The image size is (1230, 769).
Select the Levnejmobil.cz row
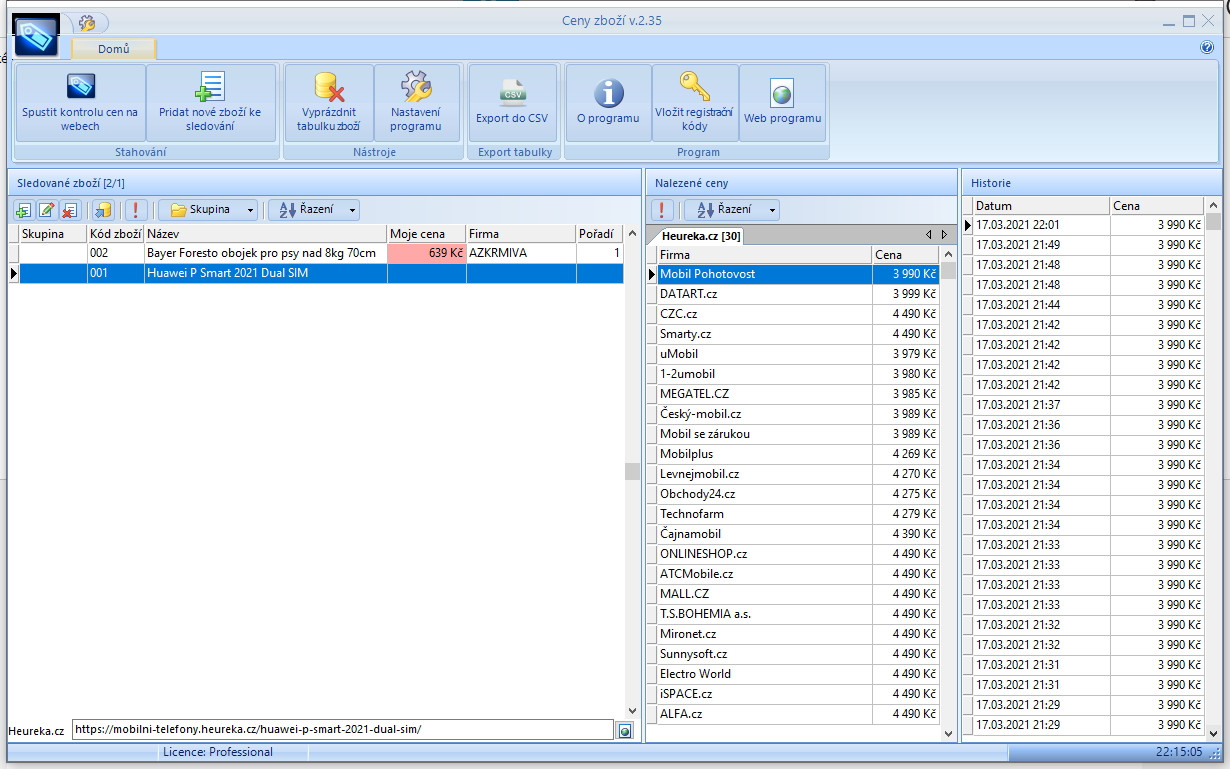pos(793,474)
